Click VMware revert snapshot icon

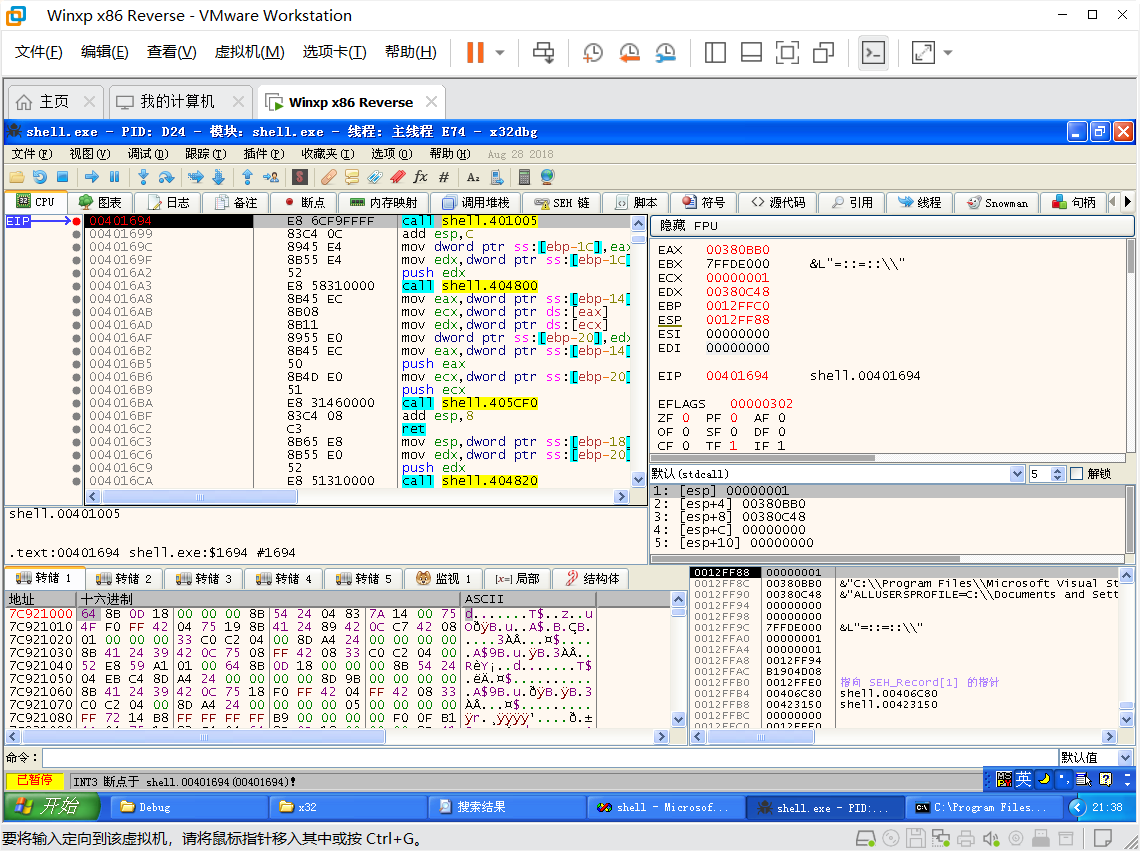[629, 52]
